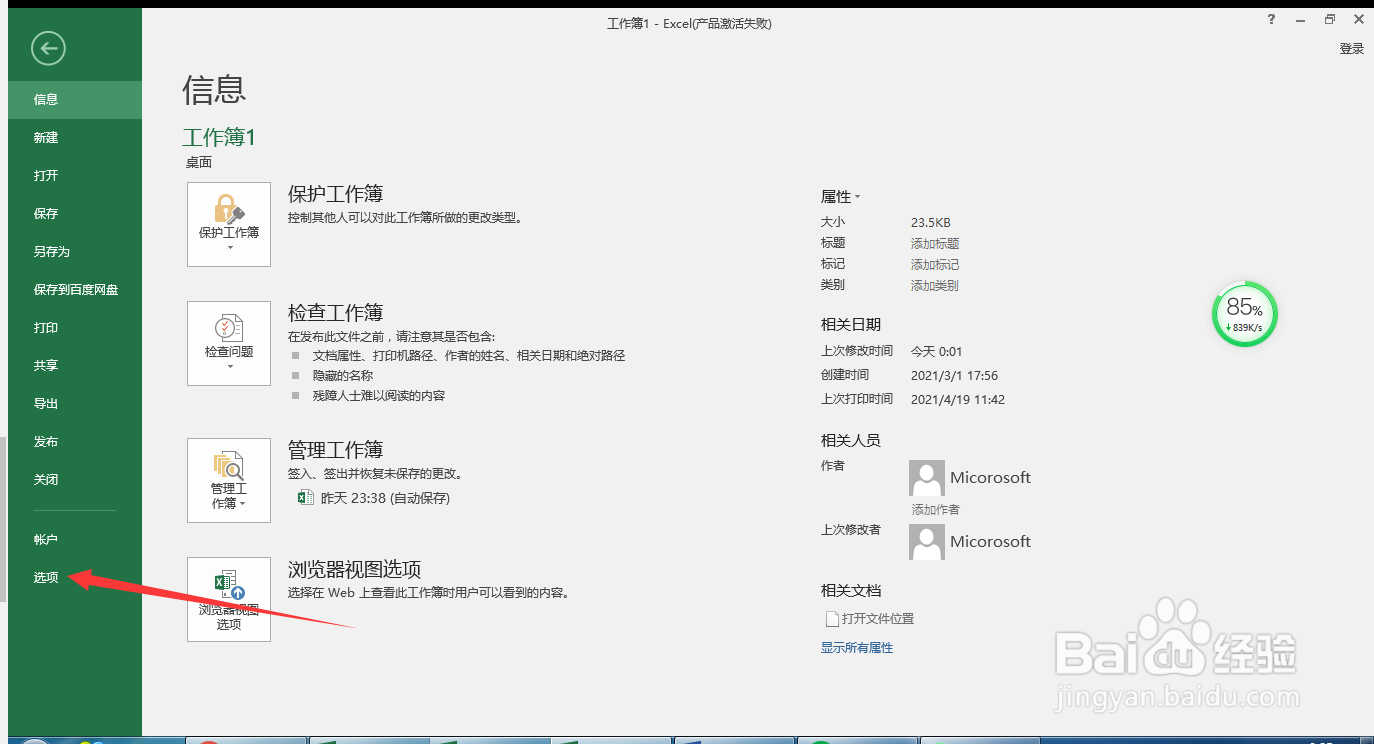Click the 工作簿1 green heading
Screen dimensions: 1374x744
219,137
